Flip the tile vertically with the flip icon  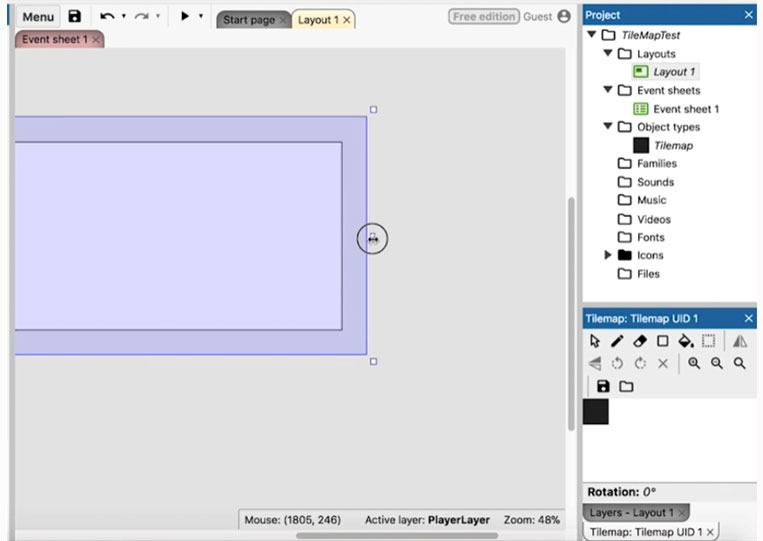[x=595, y=363]
